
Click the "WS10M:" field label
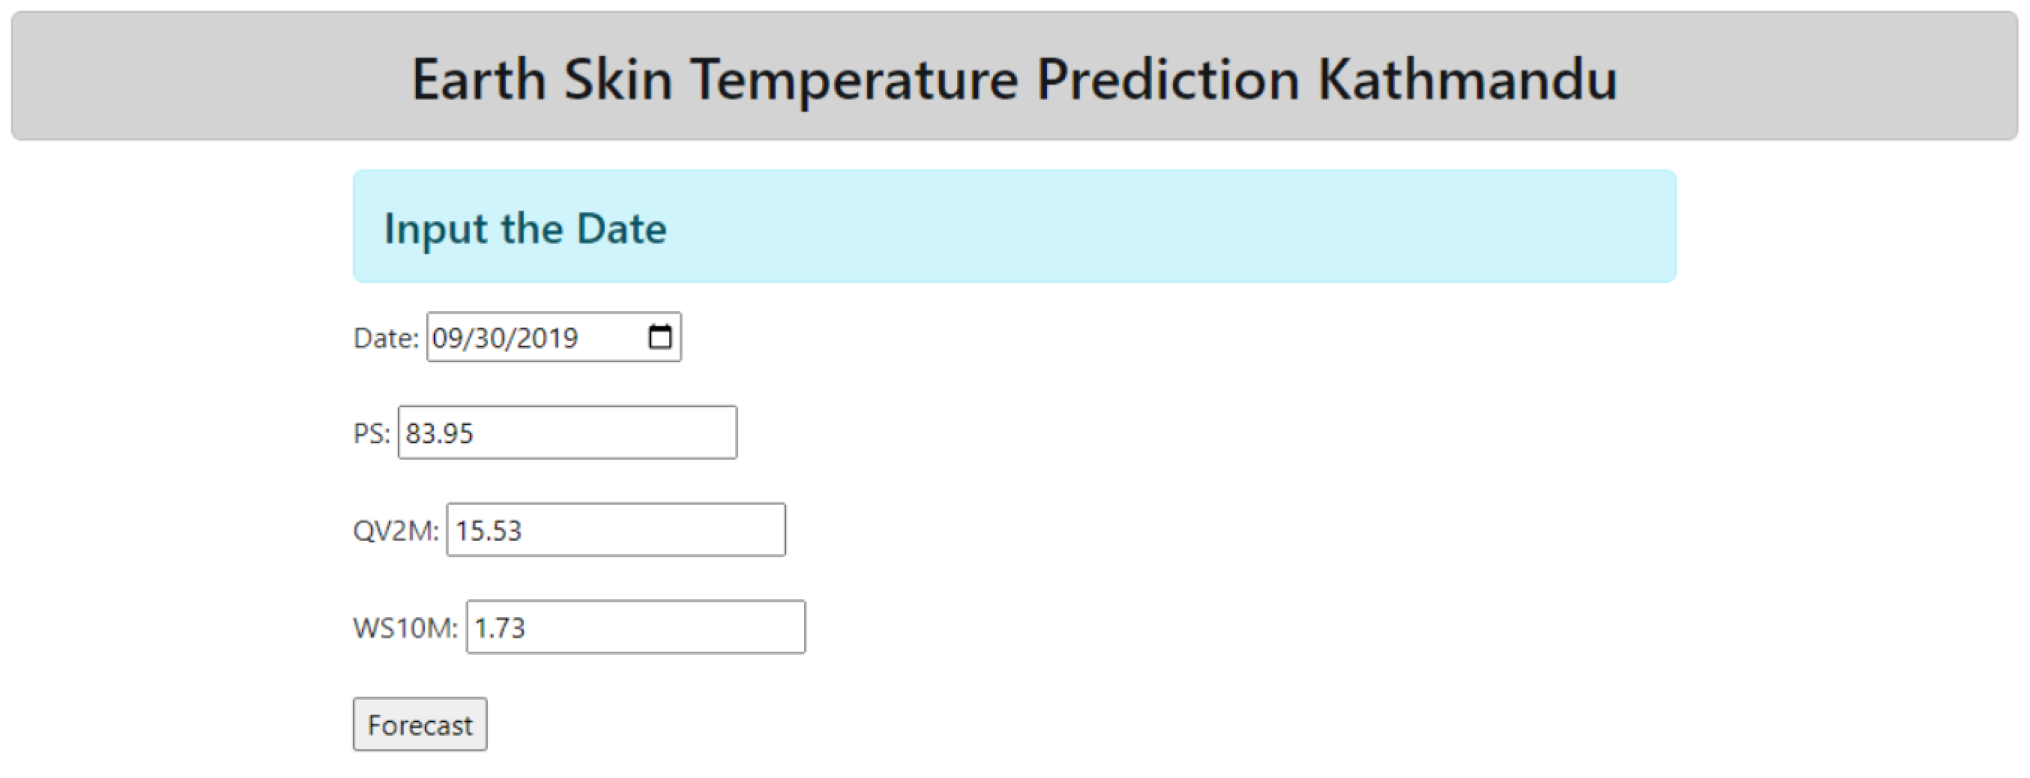405,628
